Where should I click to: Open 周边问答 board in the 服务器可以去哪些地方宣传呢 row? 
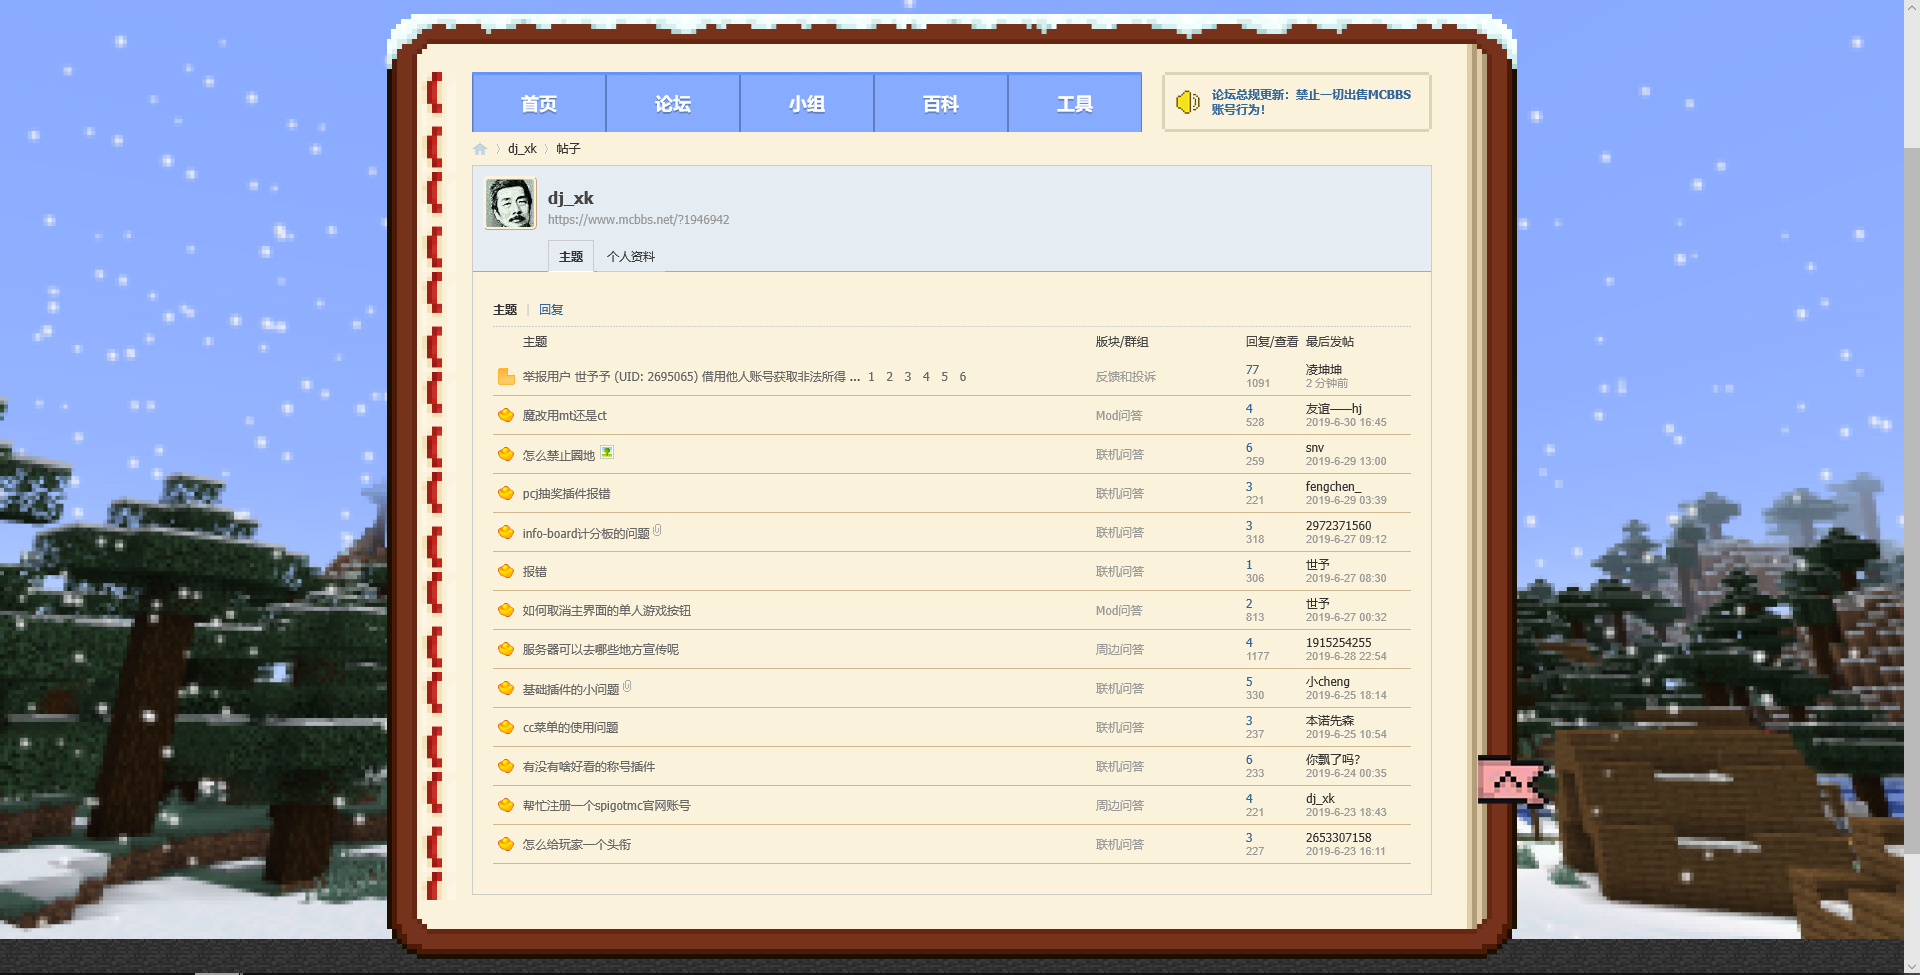[x=1119, y=650]
